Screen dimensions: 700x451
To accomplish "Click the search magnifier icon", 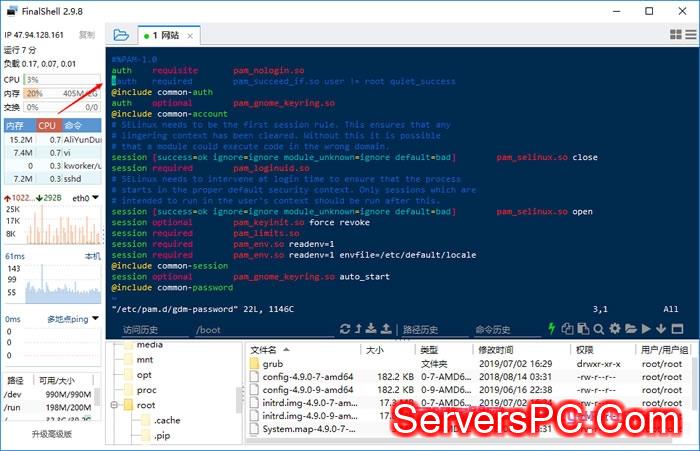I will tap(599, 329).
